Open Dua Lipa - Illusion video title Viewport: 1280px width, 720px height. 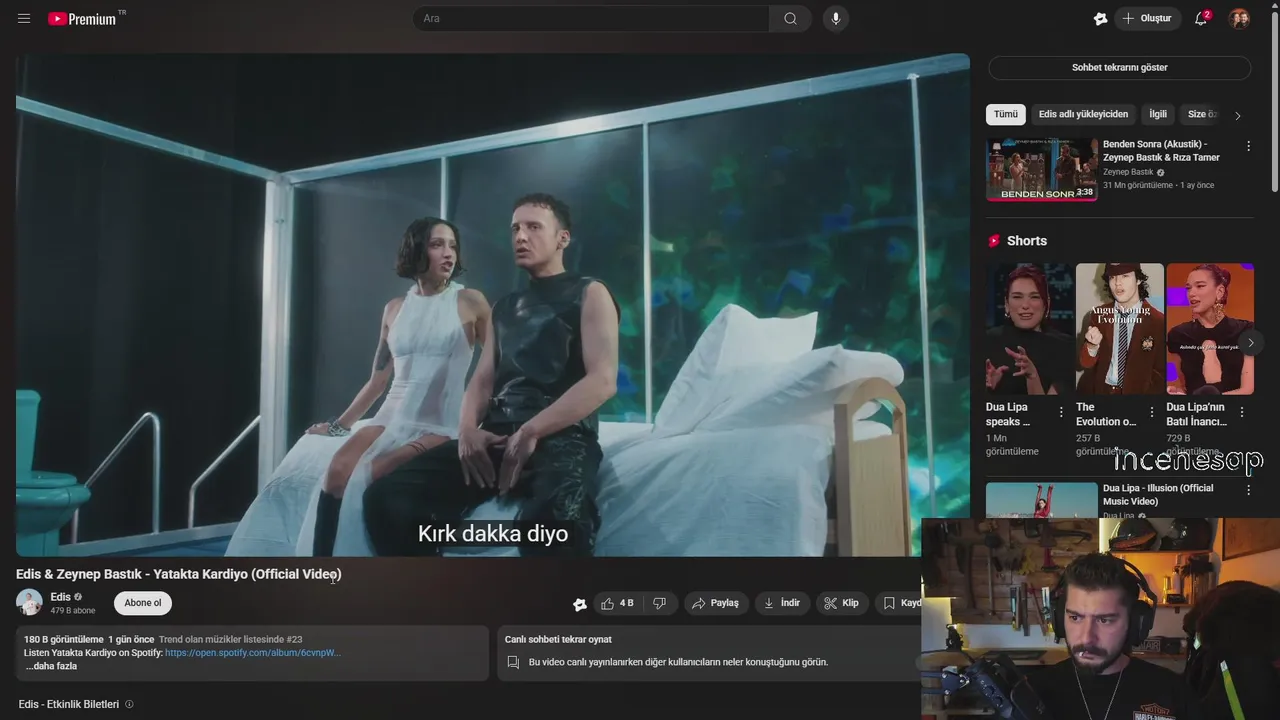[1158, 495]
